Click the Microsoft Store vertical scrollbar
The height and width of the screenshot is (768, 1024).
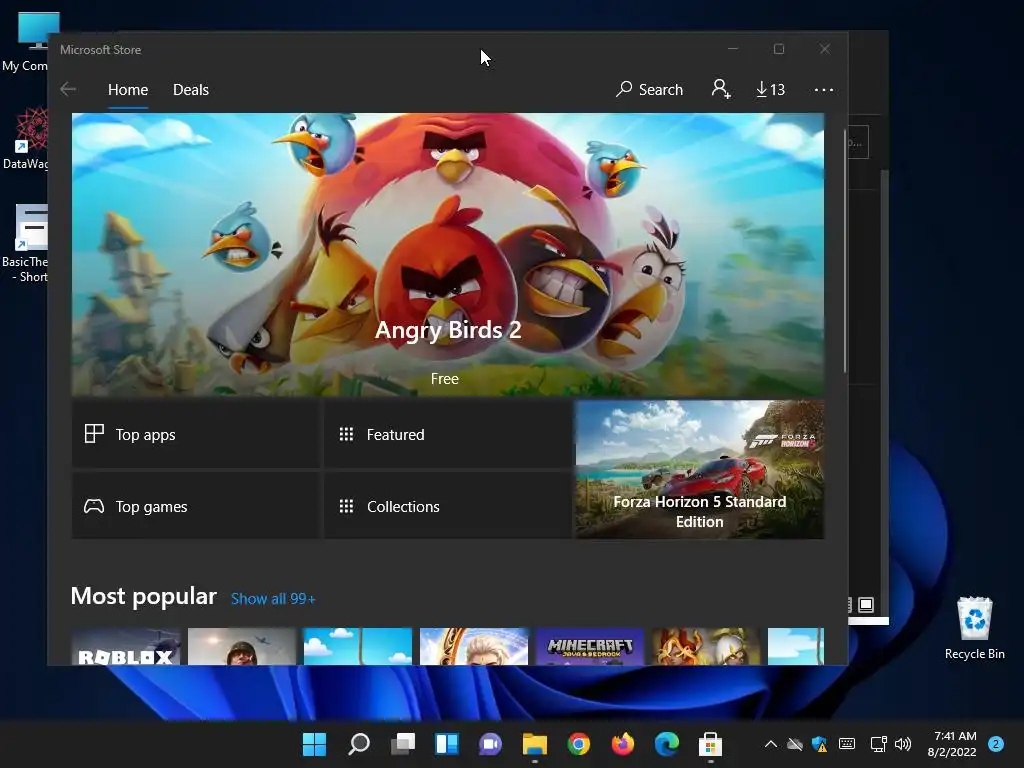845,251
